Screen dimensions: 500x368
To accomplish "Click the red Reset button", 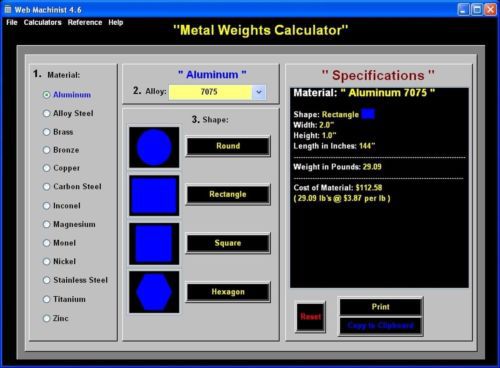I will pos(310,317).
